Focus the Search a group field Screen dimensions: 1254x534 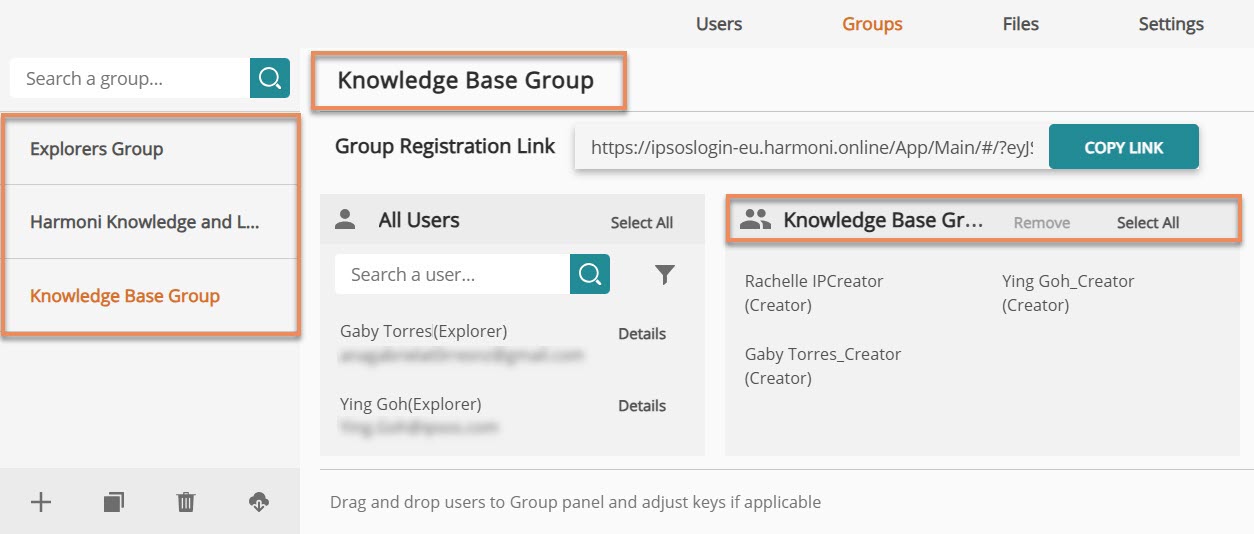(x=130, y=78)
